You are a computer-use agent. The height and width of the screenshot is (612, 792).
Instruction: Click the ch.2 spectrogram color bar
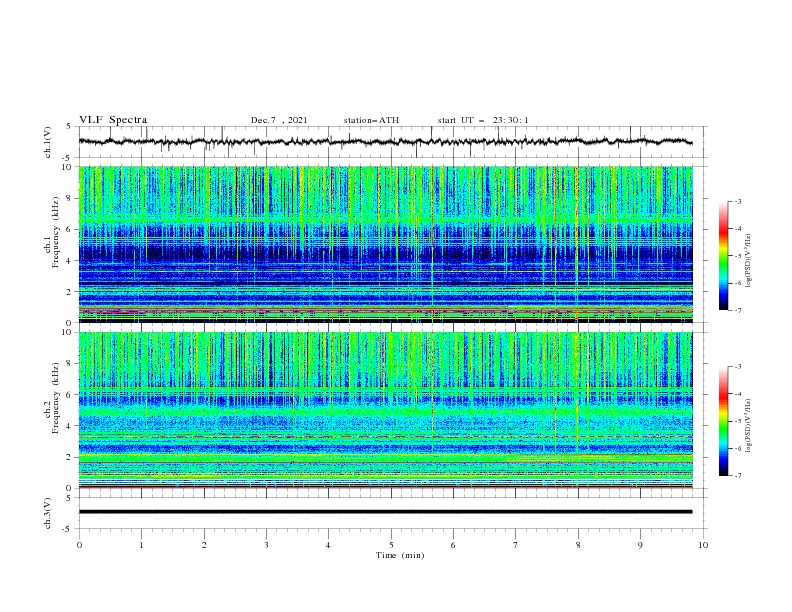coord(723,421)
